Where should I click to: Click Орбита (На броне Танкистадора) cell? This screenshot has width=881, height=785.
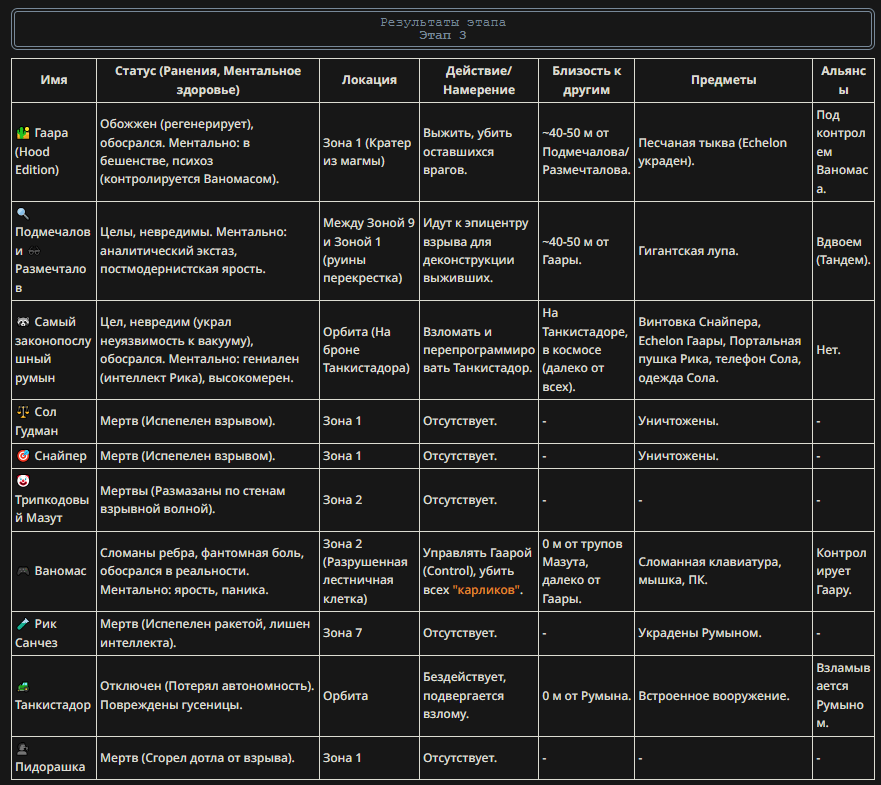pyautogui.click(x=369, y=350)
